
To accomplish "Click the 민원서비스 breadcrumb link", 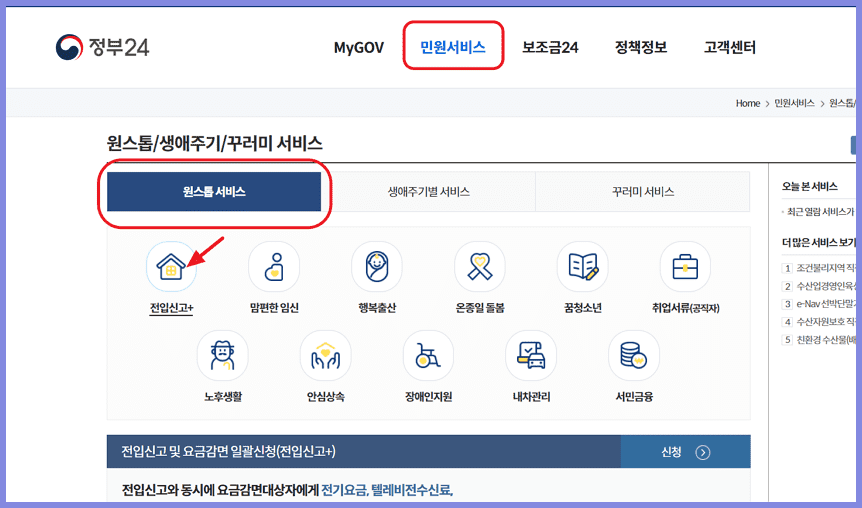I will tap(794, 103).
